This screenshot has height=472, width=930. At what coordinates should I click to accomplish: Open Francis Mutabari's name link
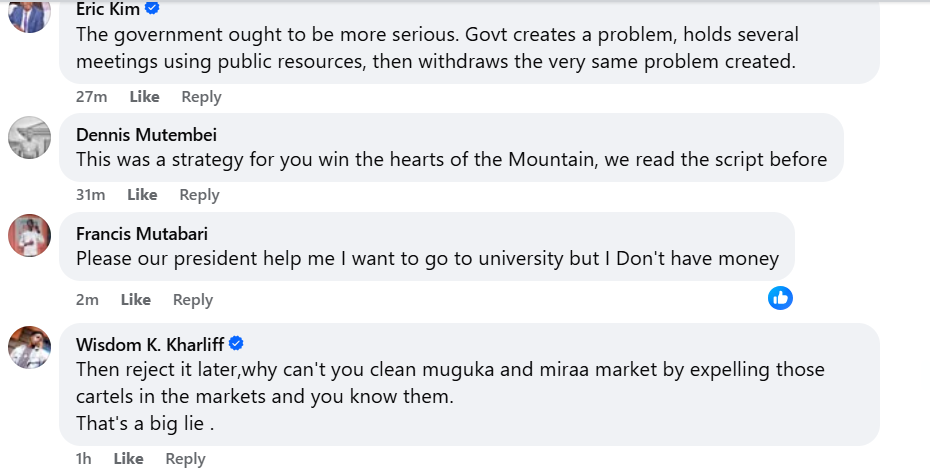[x=142, y=234]
